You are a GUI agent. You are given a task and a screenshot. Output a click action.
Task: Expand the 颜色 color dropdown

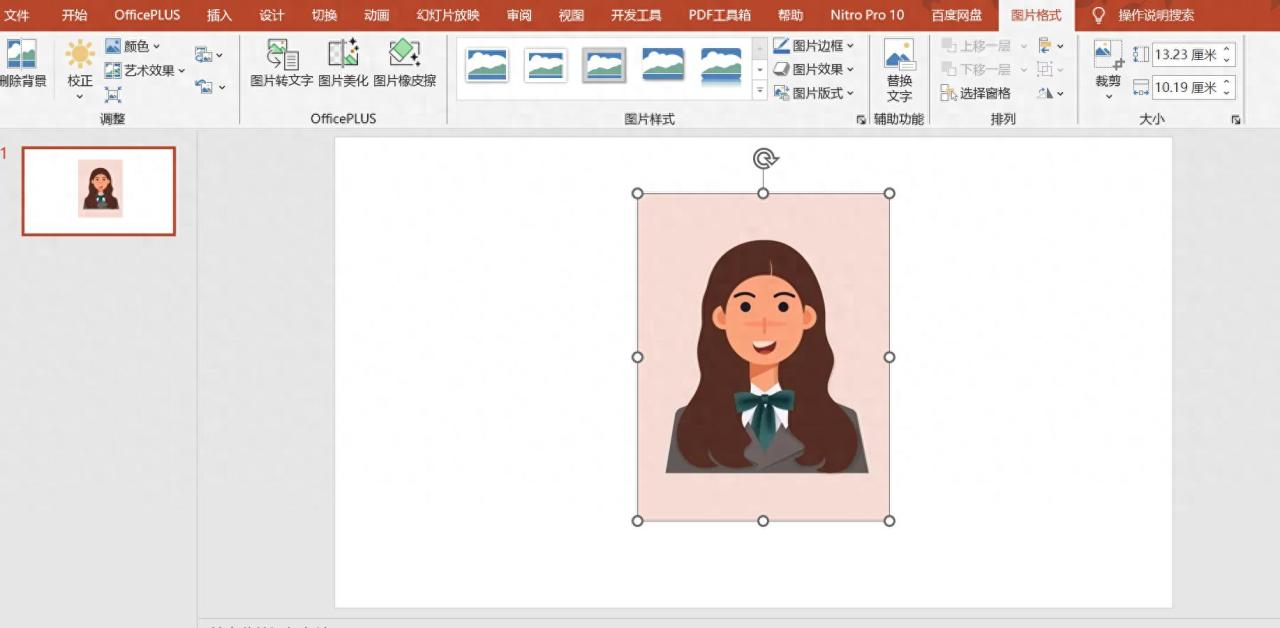tap(133, 46)
